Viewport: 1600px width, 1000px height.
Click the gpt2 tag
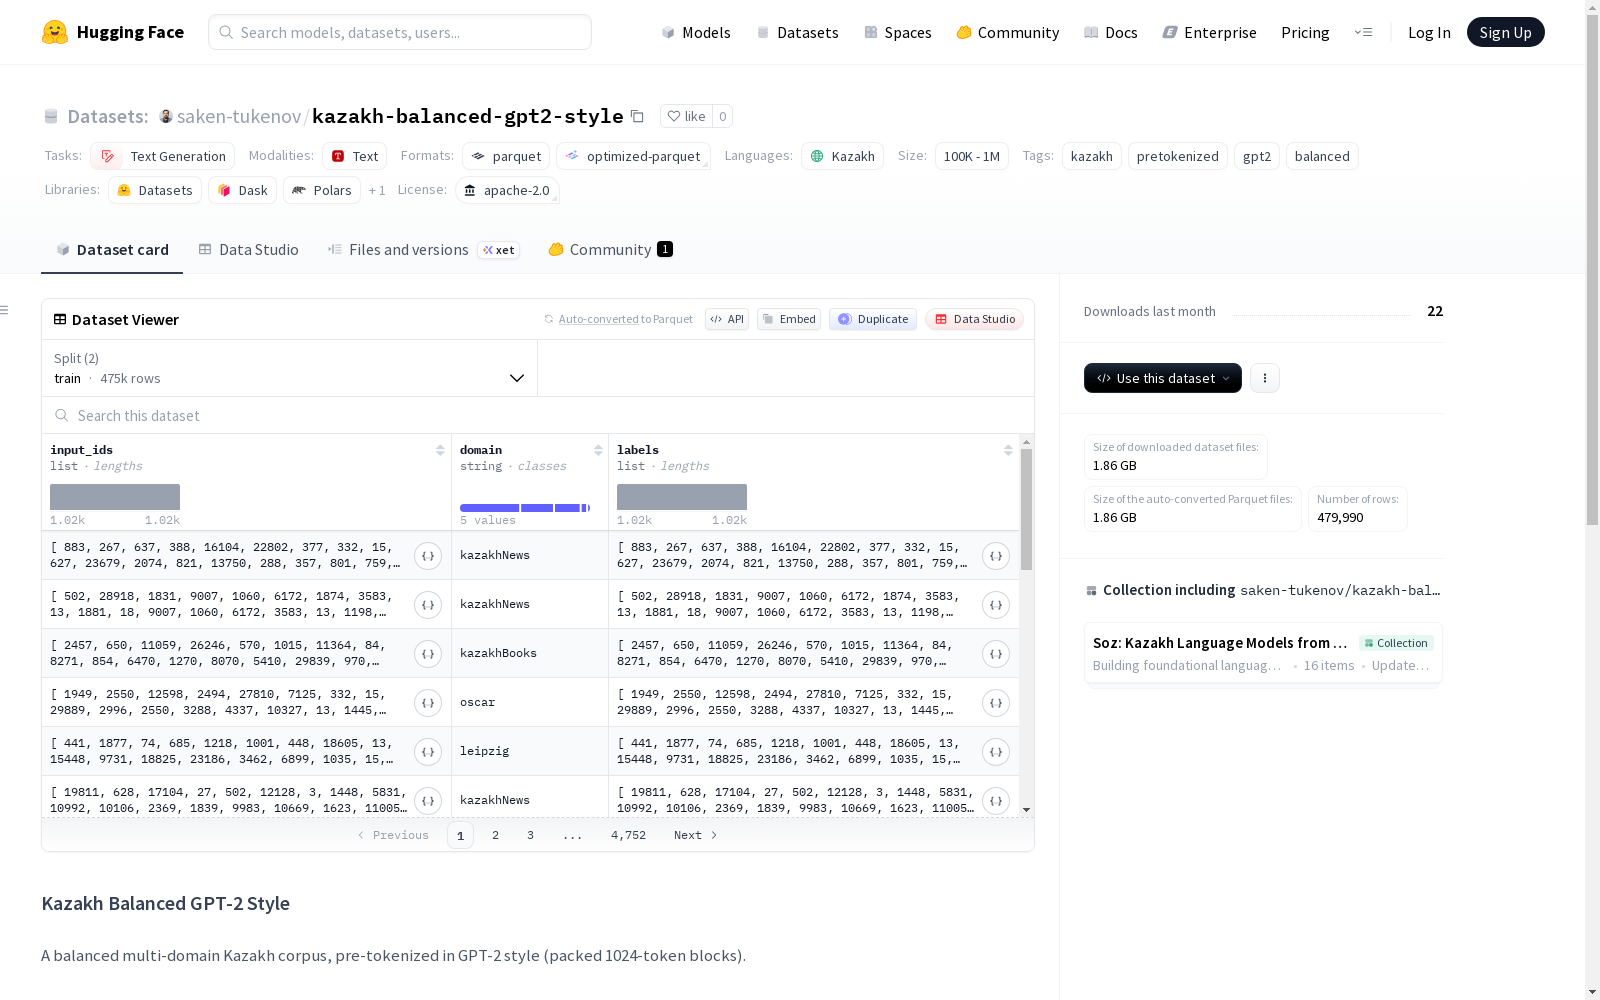tap(1256, 156)
